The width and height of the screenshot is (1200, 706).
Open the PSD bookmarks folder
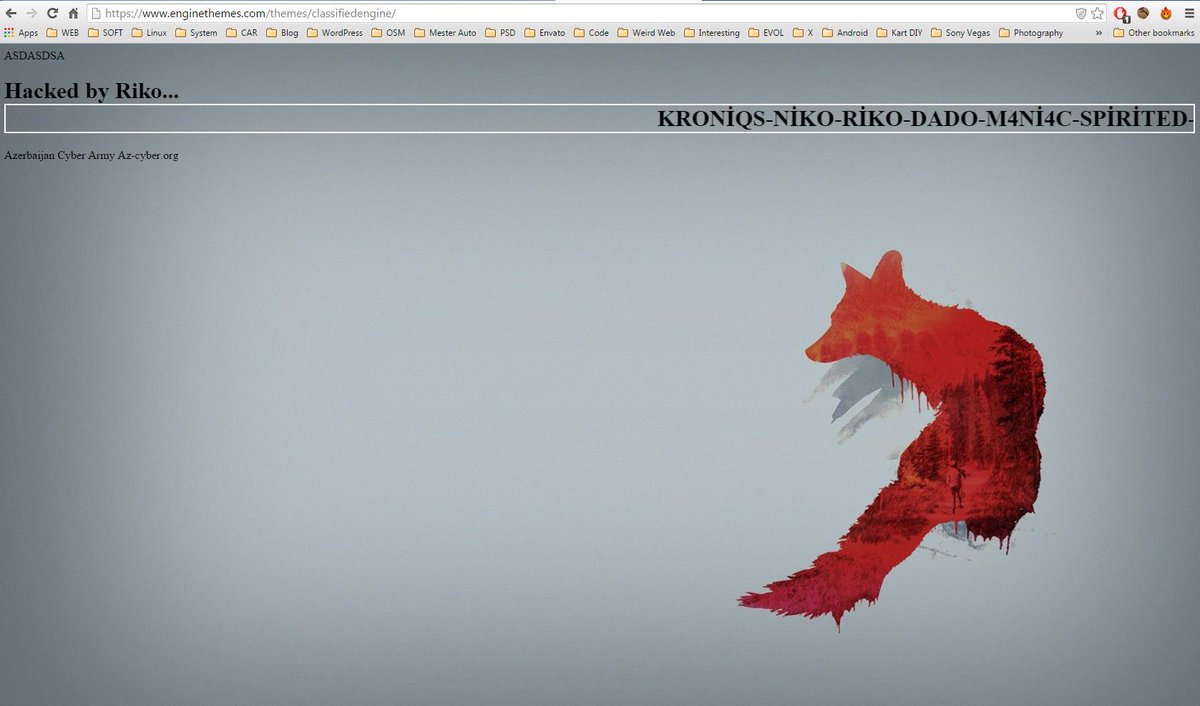[x=501, y=33]
